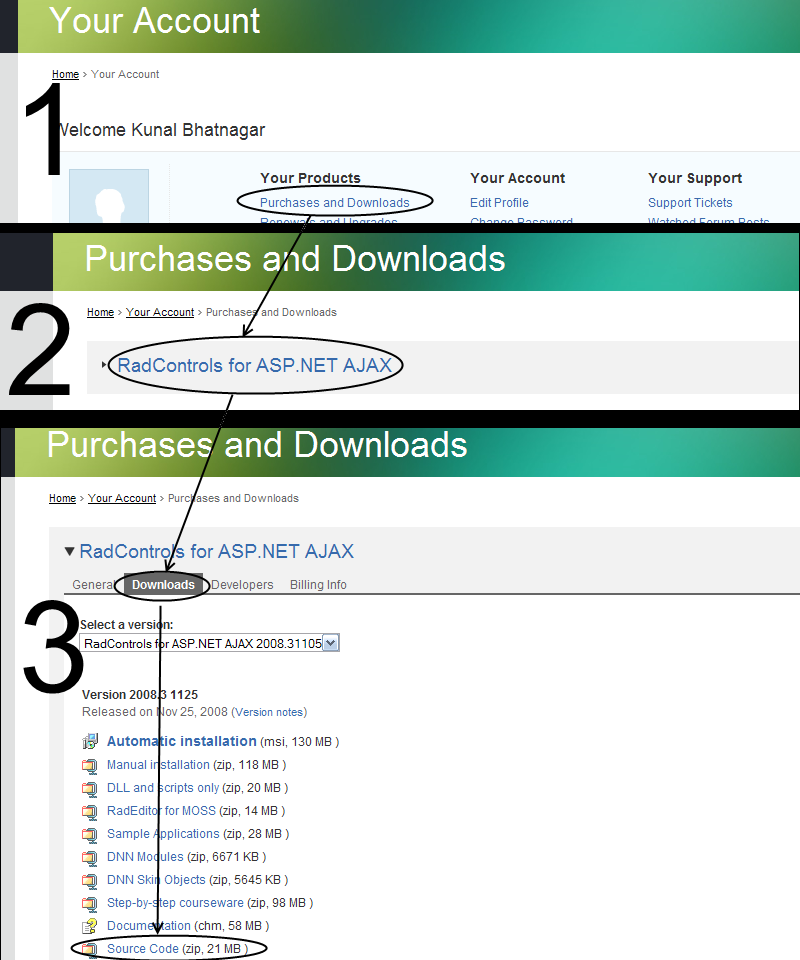800x960 pixels.
Task: Click the zip icon beside Sample Applications
Action: [x=90, y=834]
